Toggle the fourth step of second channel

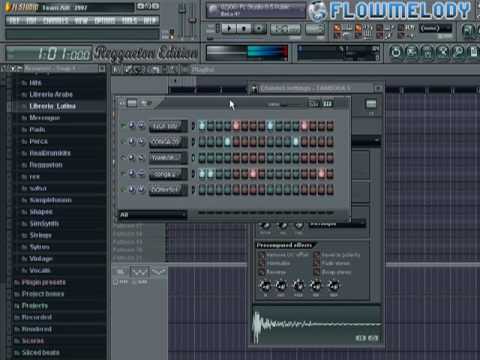(227, 142)
